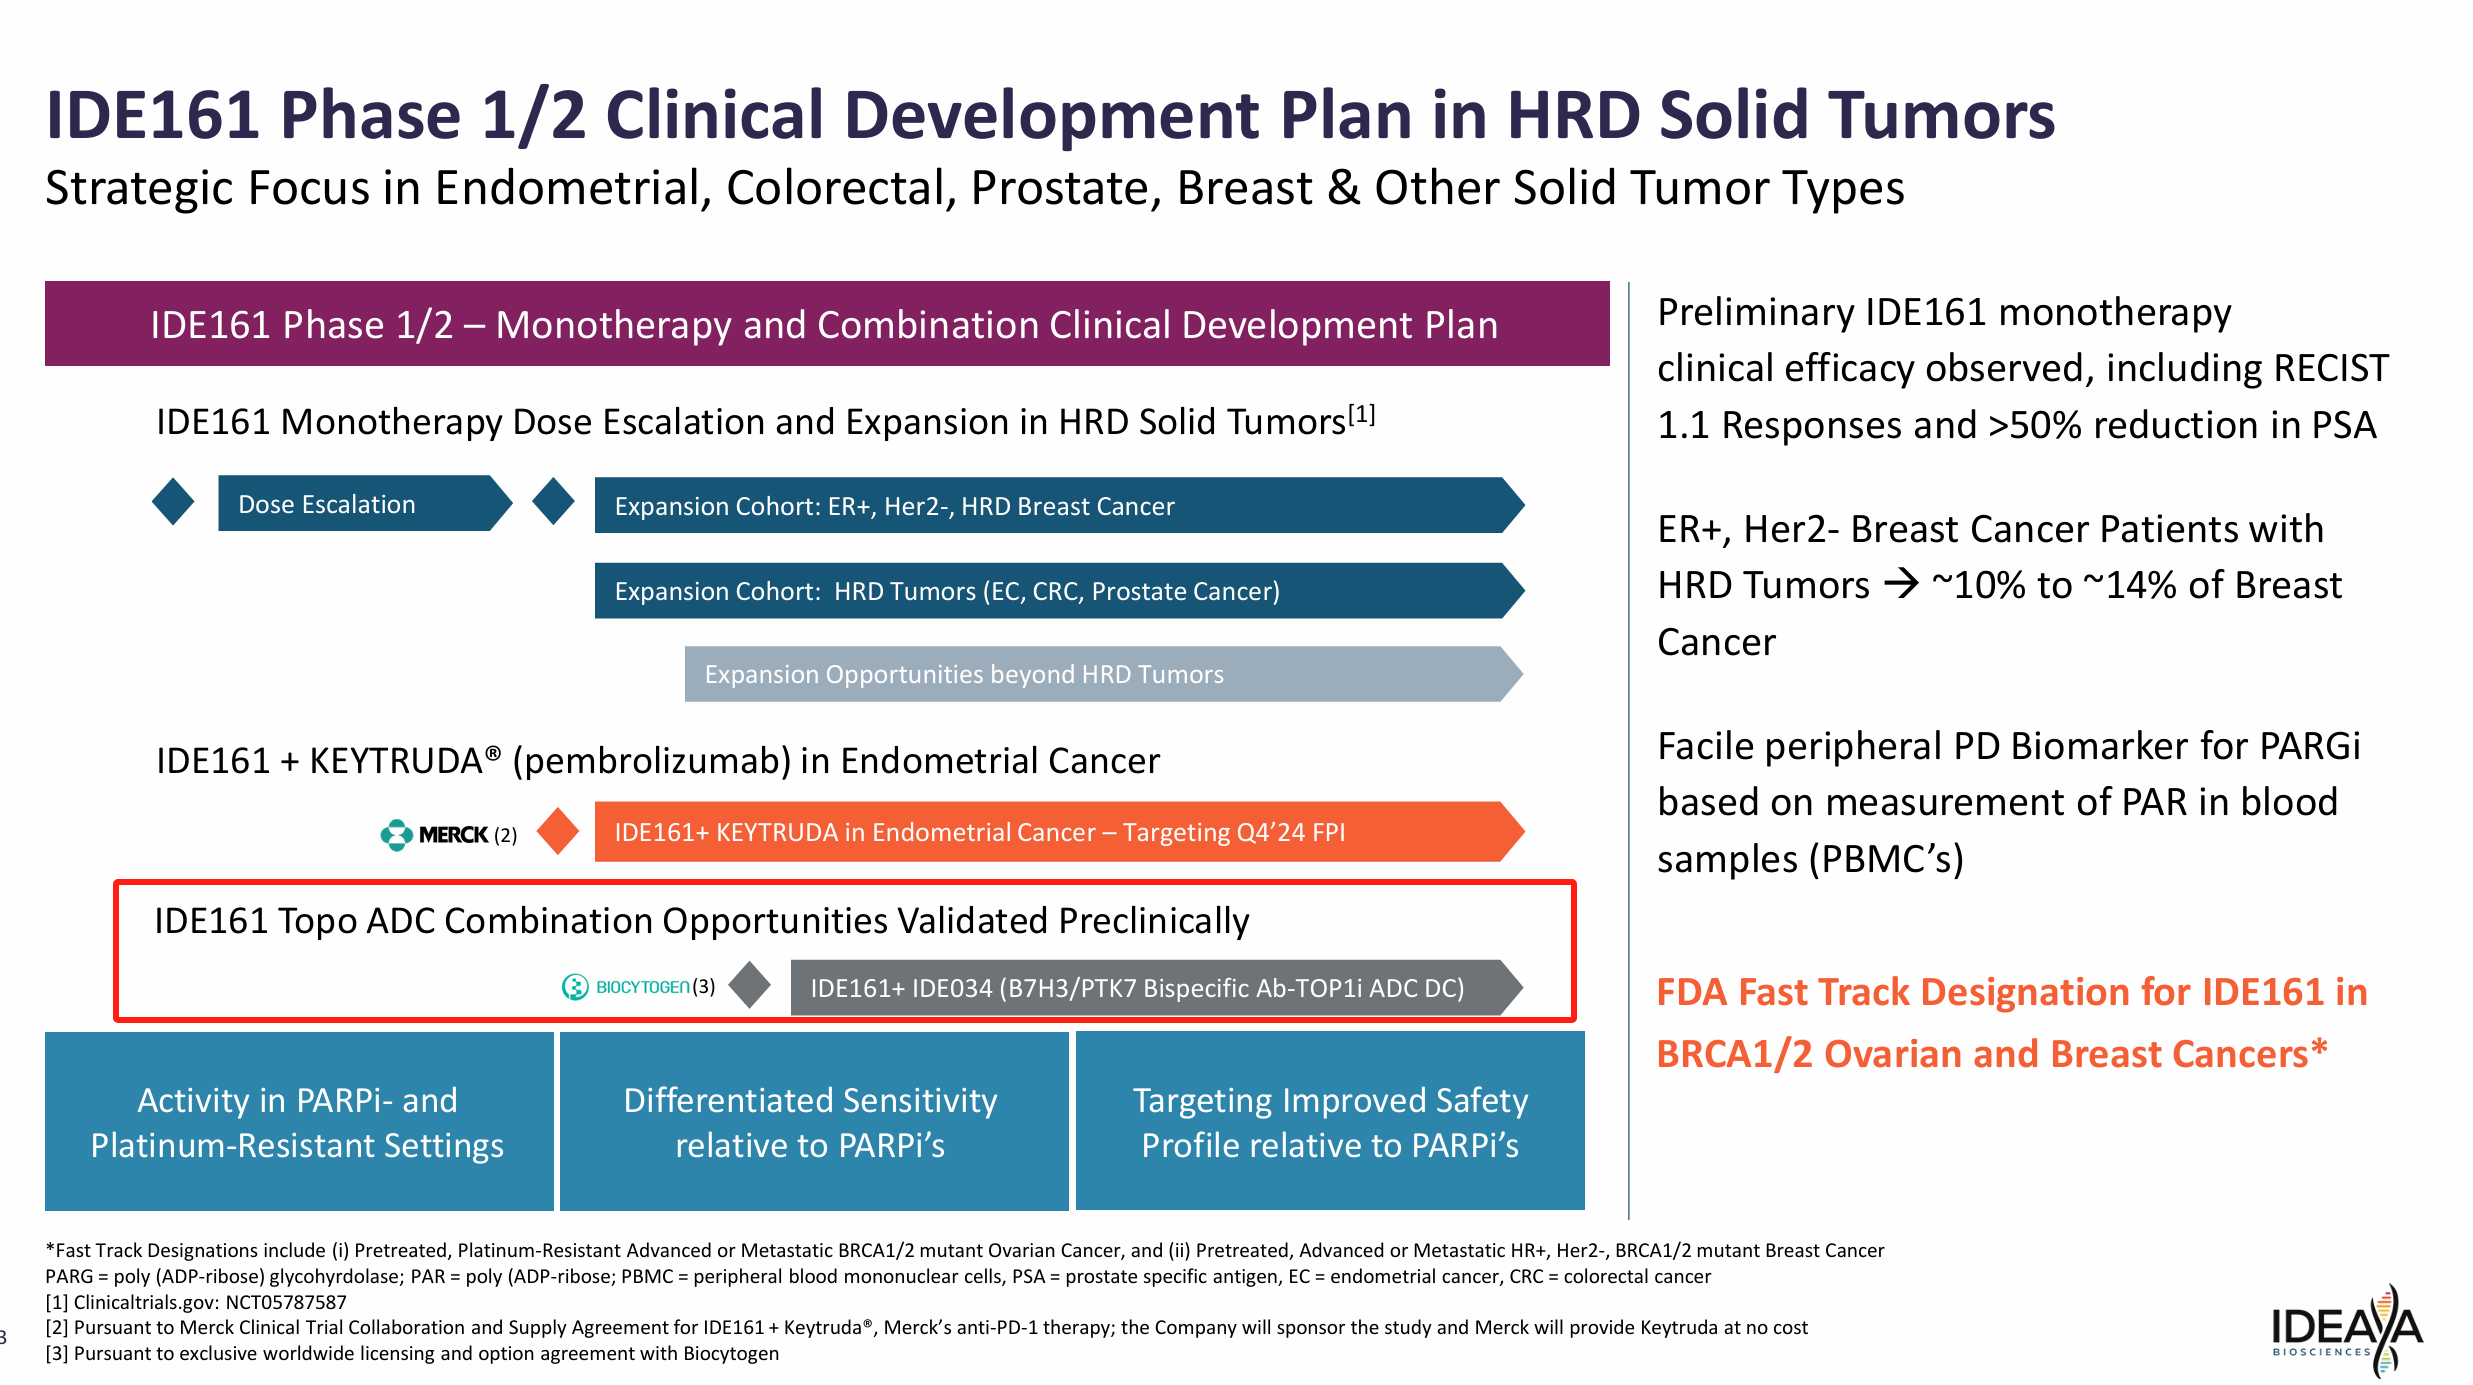Screen dimensions: 2473x1385
Task: Select the Dose Escalation arrow box
Action: [364, 503]
